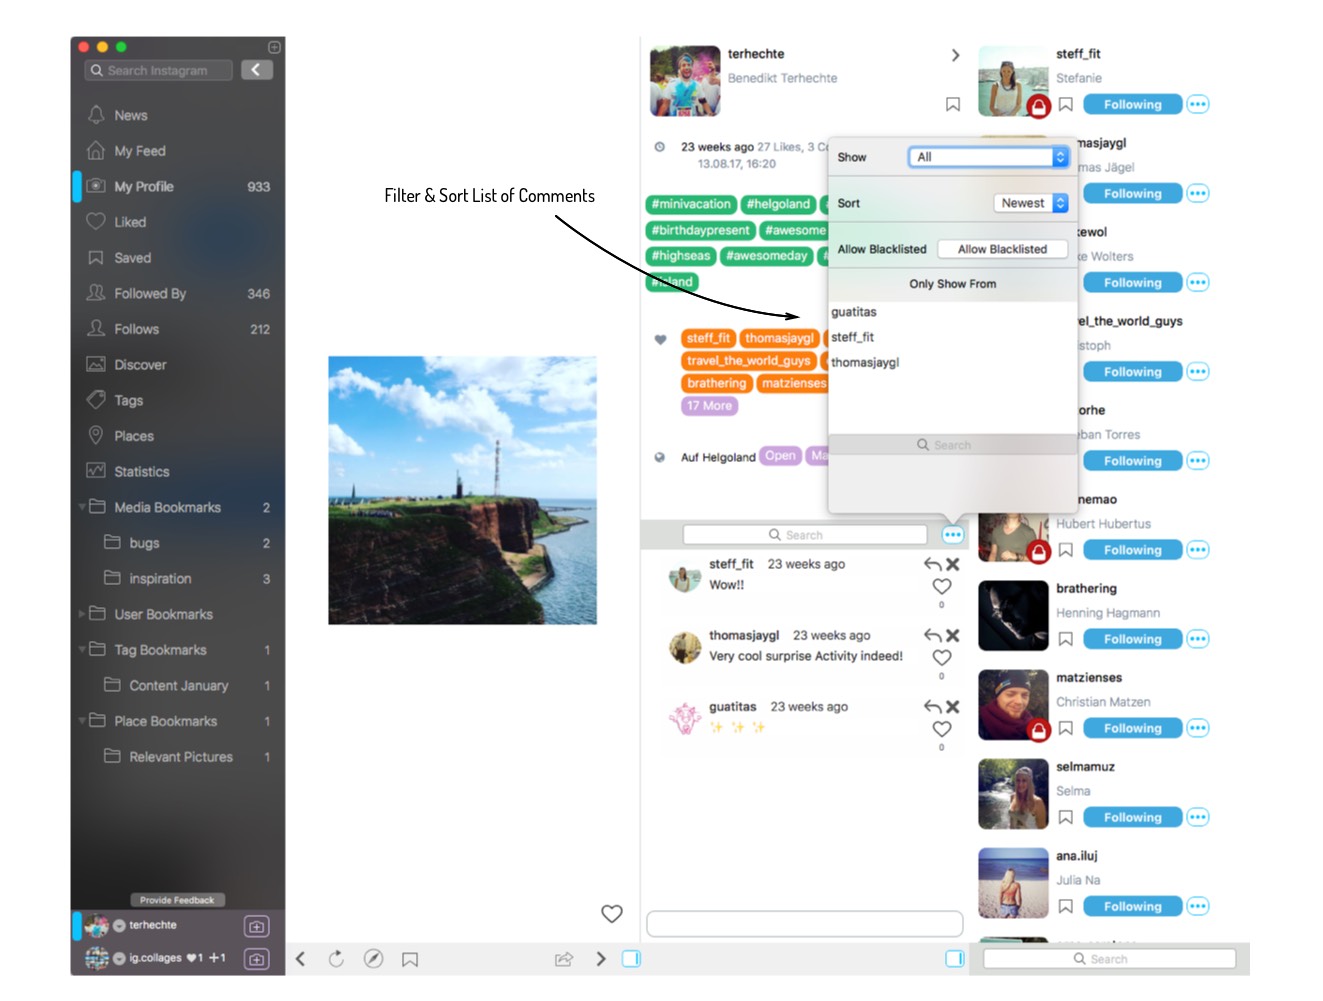Click add-post icon beside terhechte account
The image size is (1323, 1001).
coord(257,927)
